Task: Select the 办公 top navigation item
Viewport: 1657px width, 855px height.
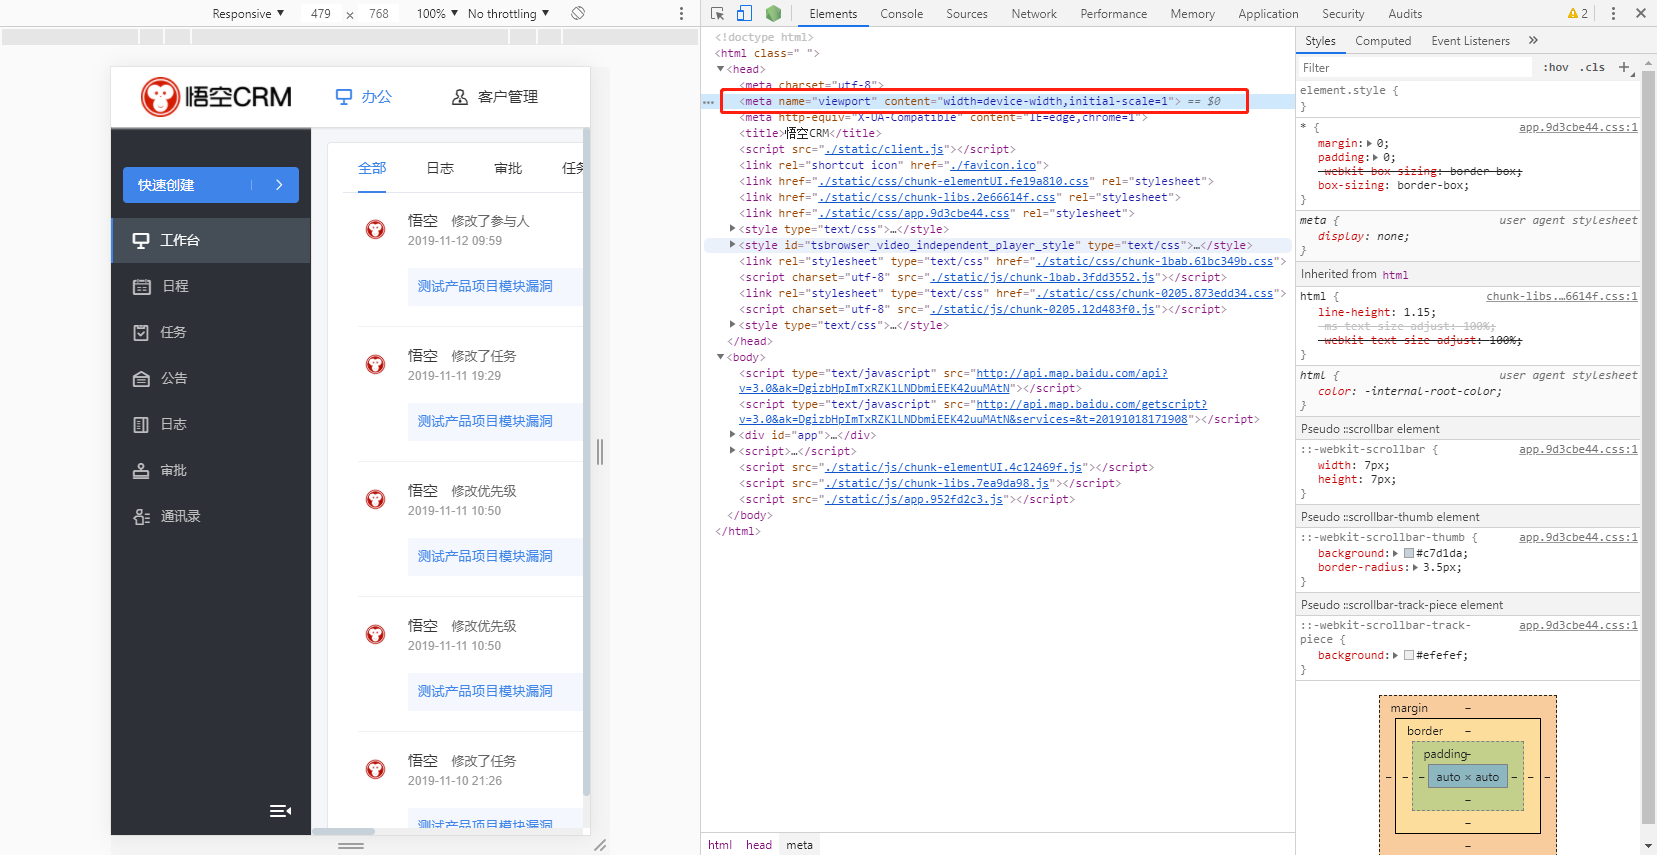Action: (x=364, y=97)
